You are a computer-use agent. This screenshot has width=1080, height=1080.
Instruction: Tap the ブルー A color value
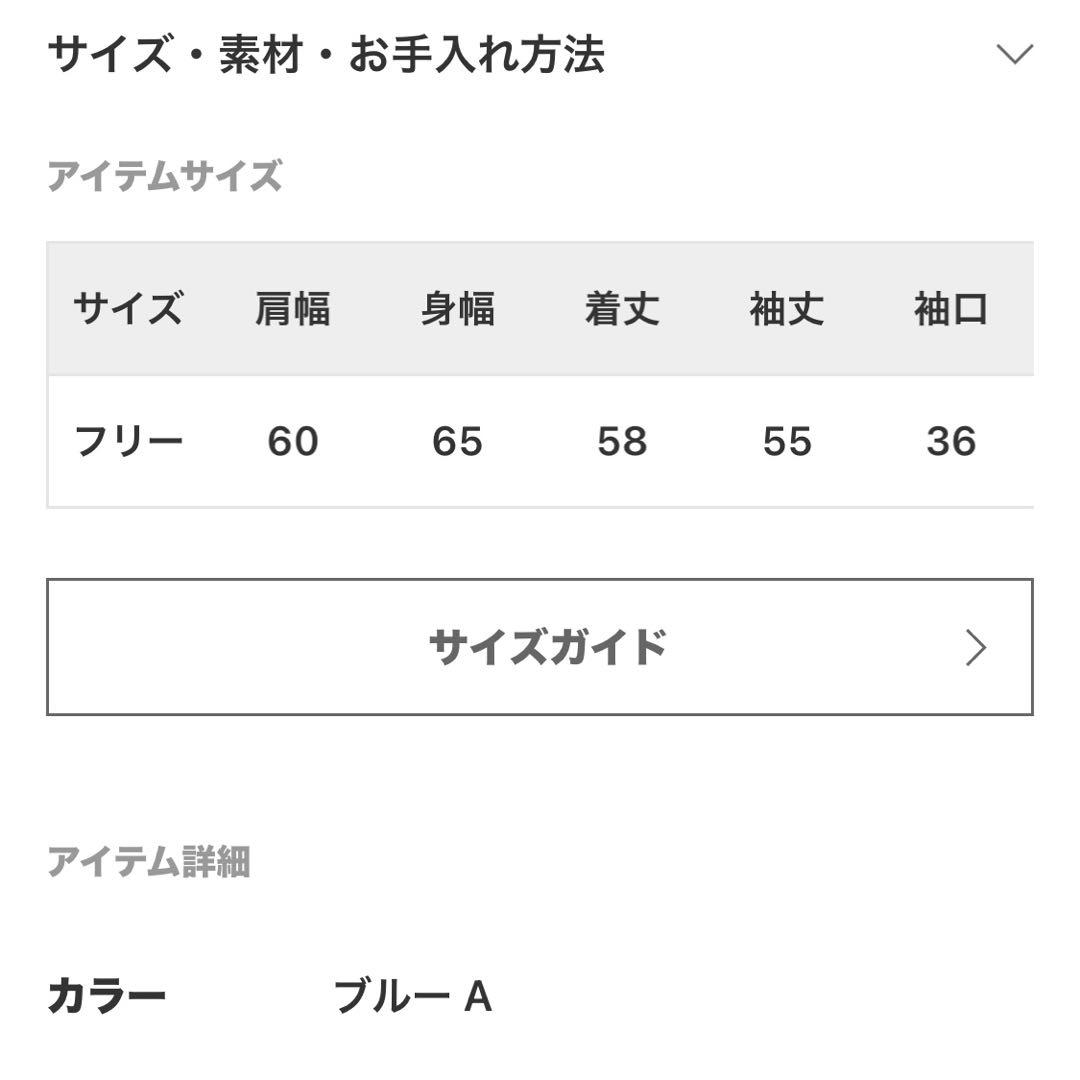click(412, 997)
